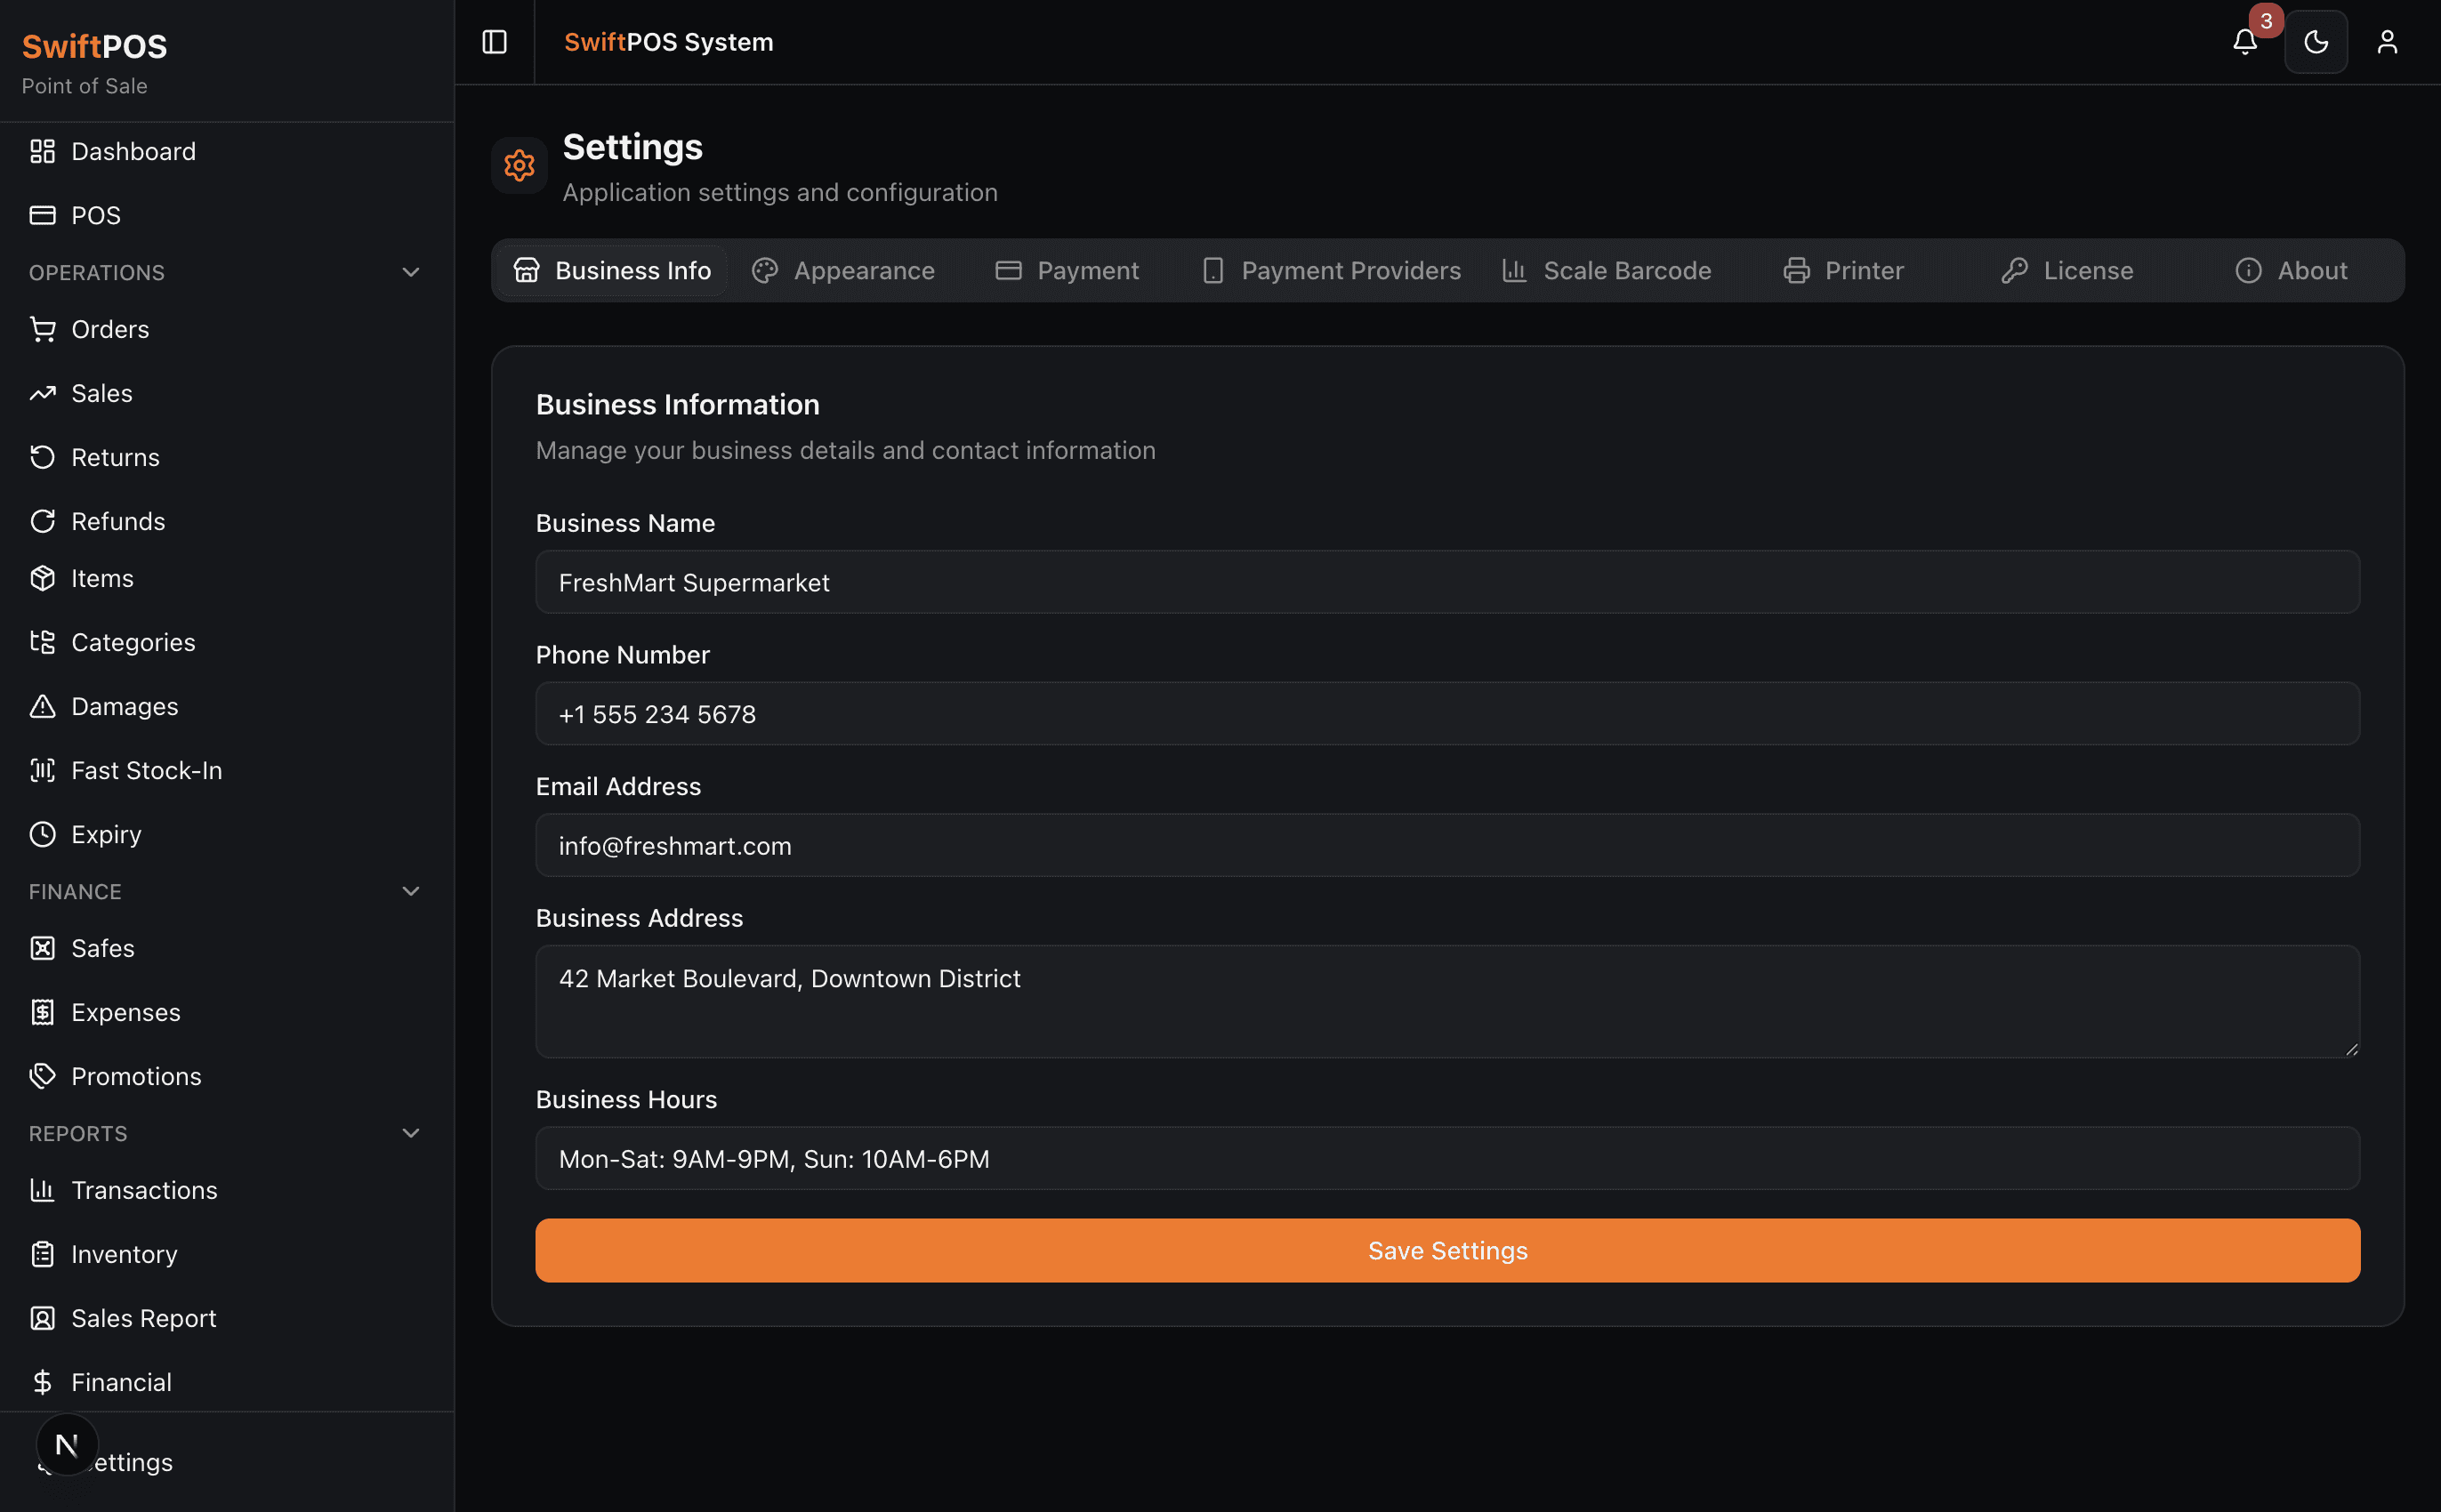Collapse the OPERATIONS section chevron
Screen dimensions: 2441x1512
pos(410,272)
